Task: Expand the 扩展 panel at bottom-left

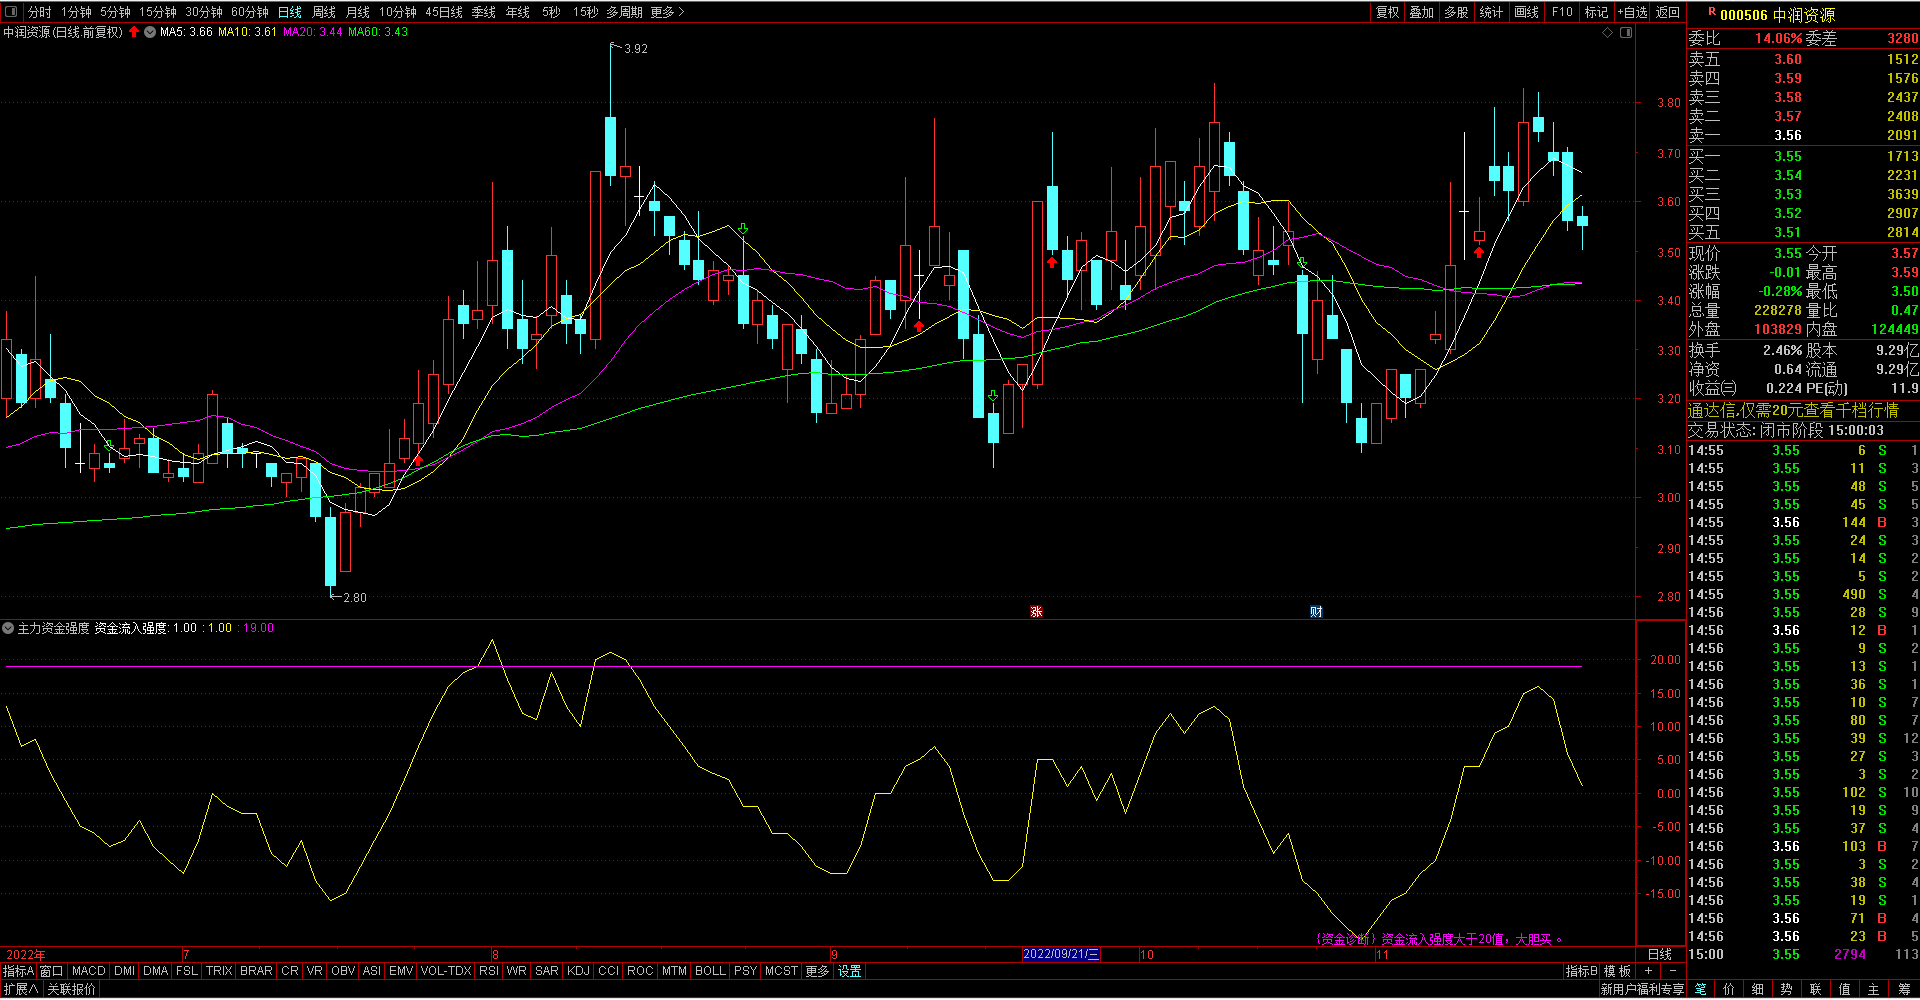Action: tap(20, 989)
